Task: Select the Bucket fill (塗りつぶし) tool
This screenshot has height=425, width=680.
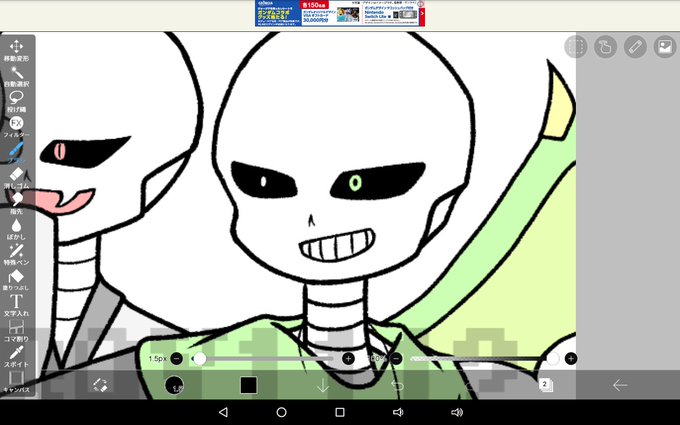Action: (x=16, y=280)
